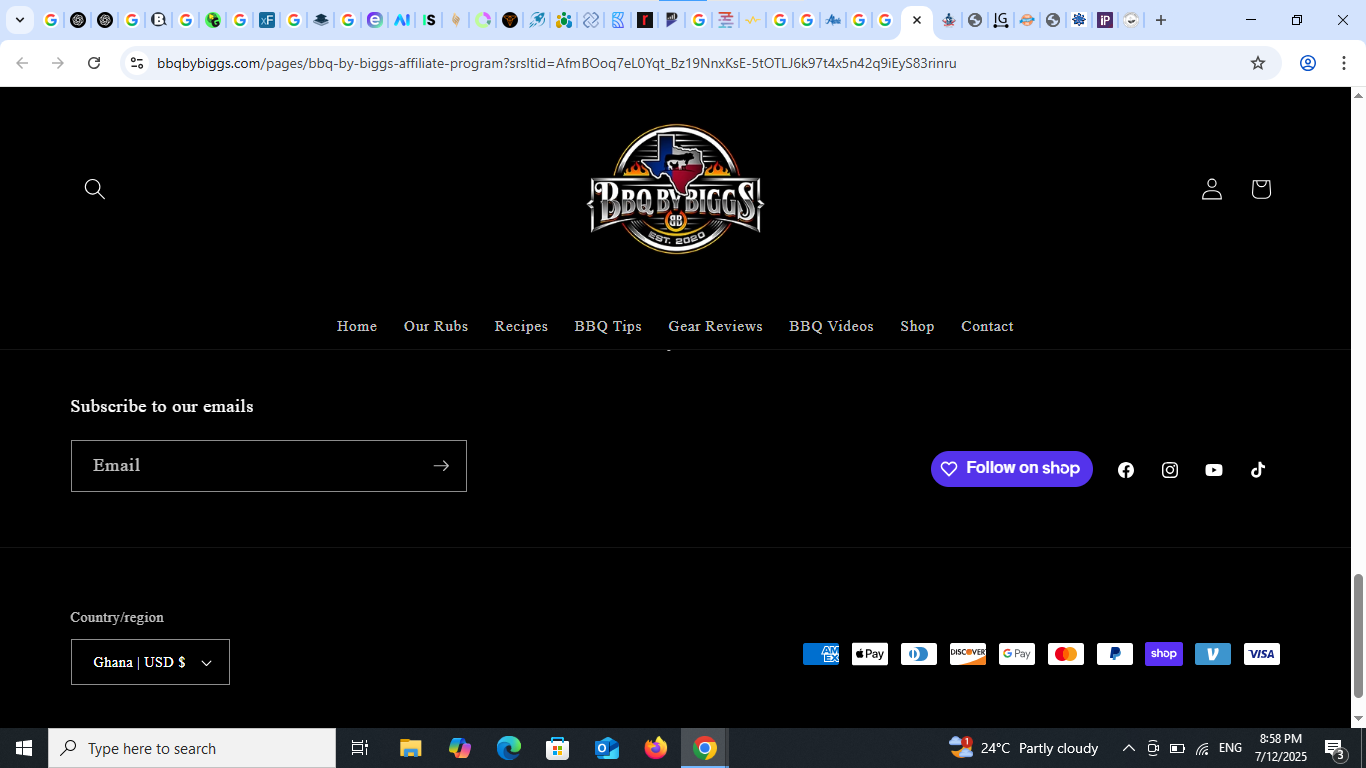Viewport: 1366px width, 768px height.
Task: View site information icon in address bar
Action: pyautogui.click(x=137, y=63)
